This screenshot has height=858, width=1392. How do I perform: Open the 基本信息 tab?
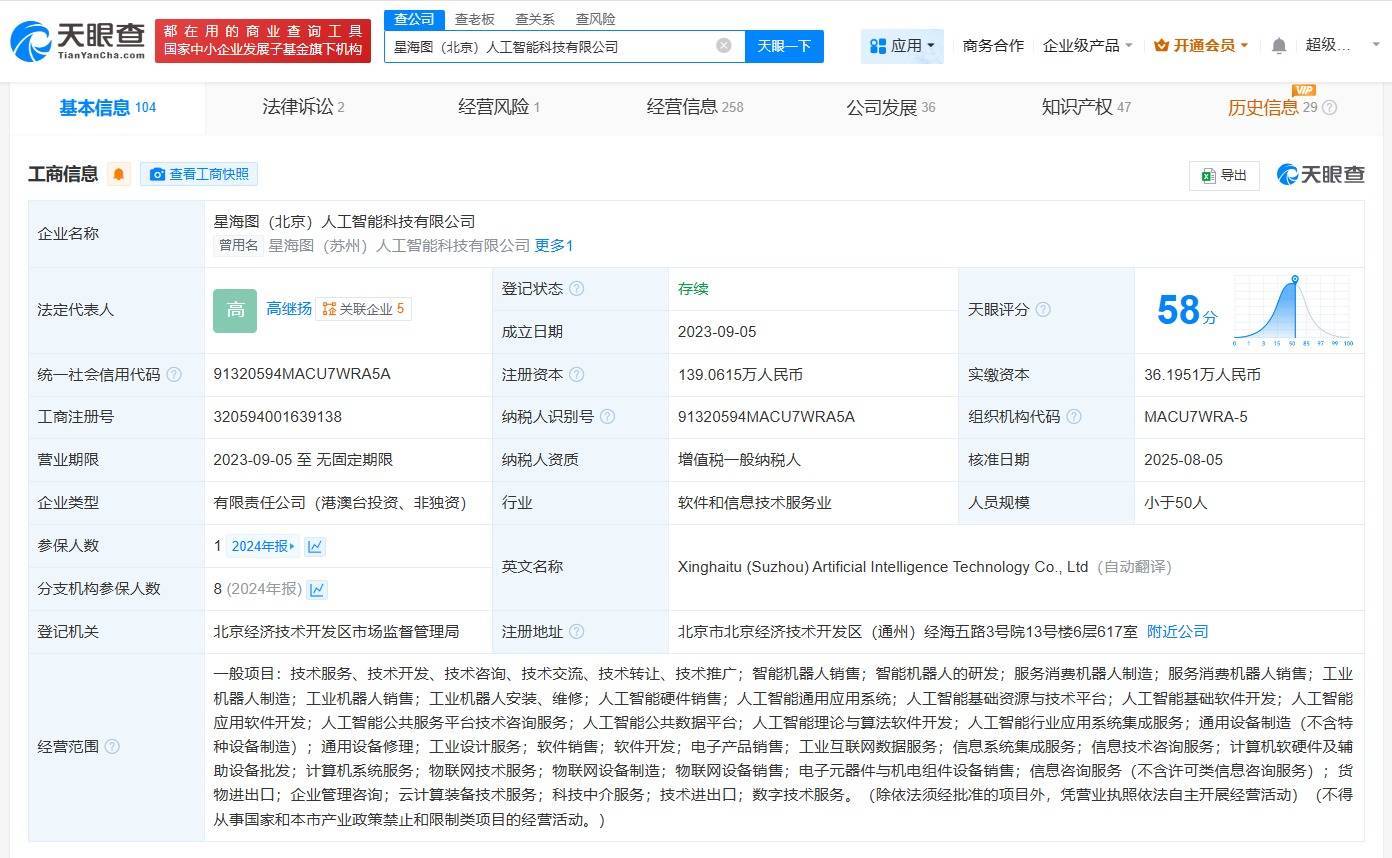tap(107, 108)
